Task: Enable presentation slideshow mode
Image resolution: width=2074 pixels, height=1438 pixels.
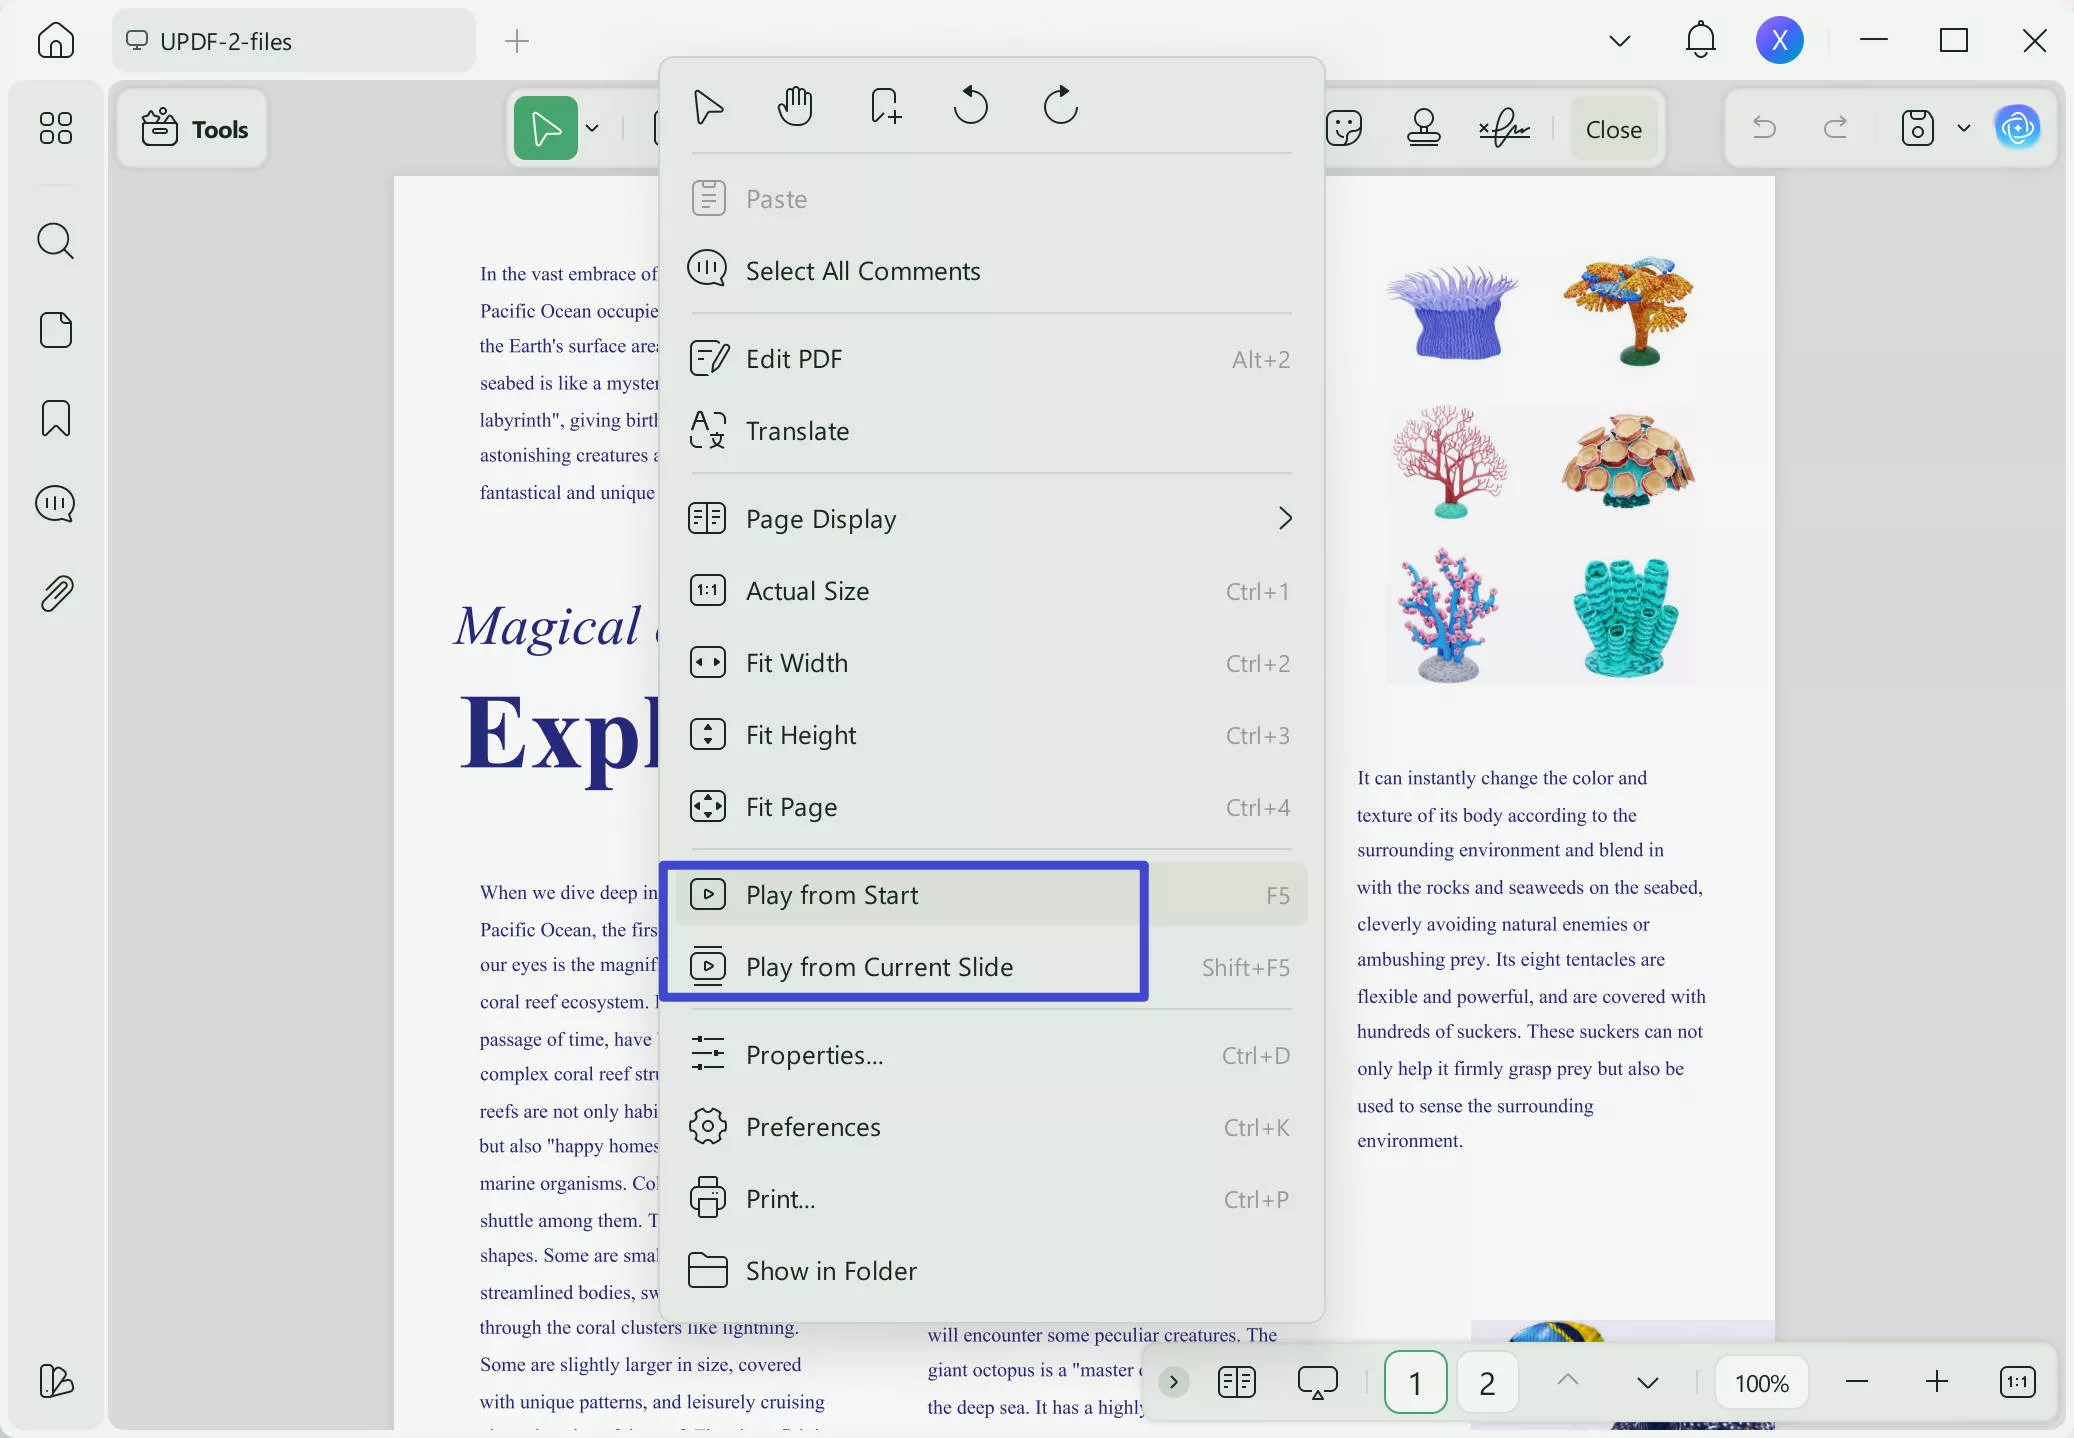Action: [1317, 1382]
